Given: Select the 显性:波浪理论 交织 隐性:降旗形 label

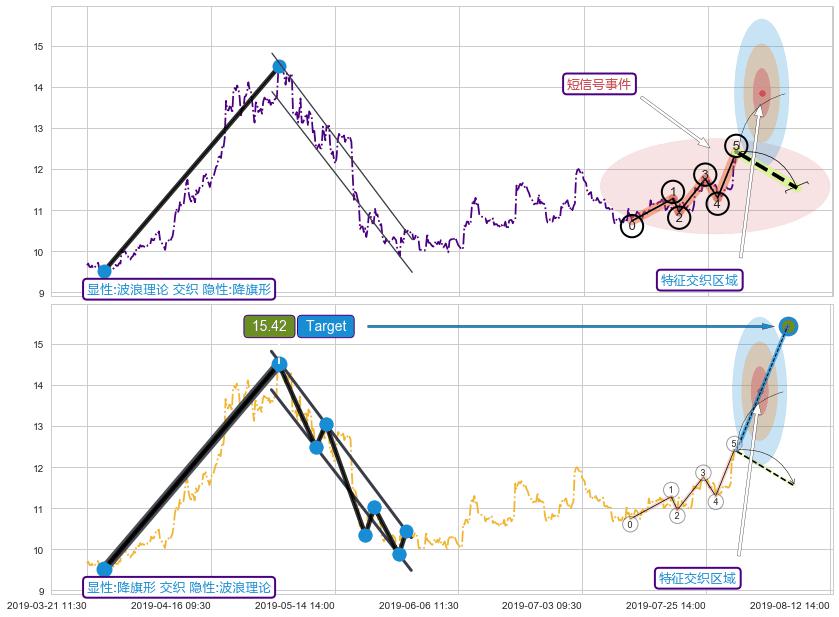Looking at the screenshot, I should pyautogui.click(x=179, y=289).
